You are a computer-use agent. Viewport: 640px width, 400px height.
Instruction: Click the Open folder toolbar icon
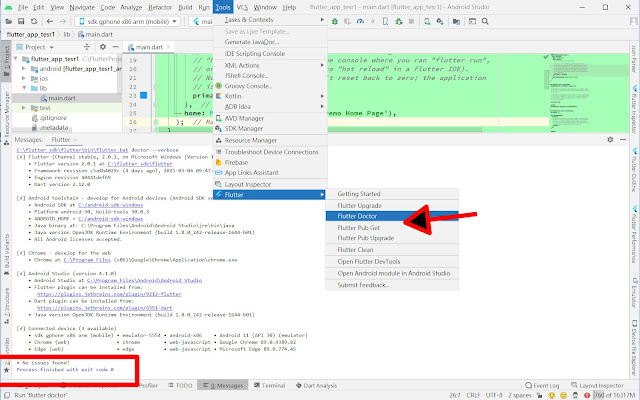pos(8,21)
